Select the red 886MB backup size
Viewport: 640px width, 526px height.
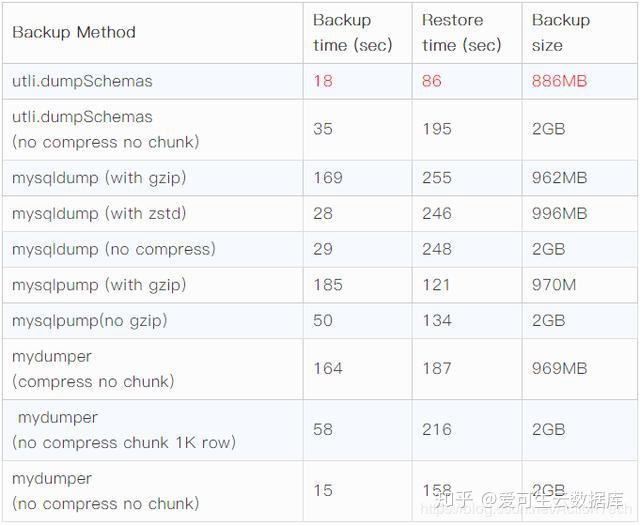(560, 80)
